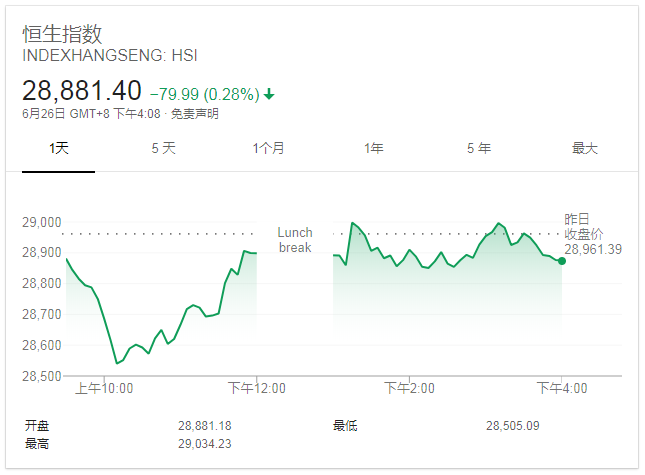Click the 28,500 y-axis label
This screenshot has height=475, width=645.
[x=42, y=376]
